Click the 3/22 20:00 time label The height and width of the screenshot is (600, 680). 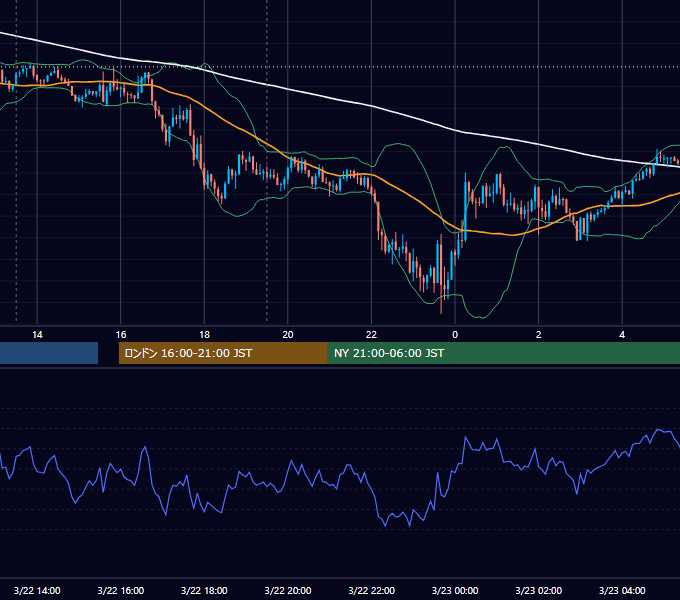pyautogui.click(x=288, y=590)
